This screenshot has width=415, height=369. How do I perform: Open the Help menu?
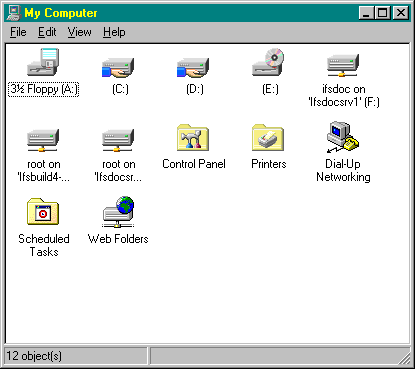[114, 32]
